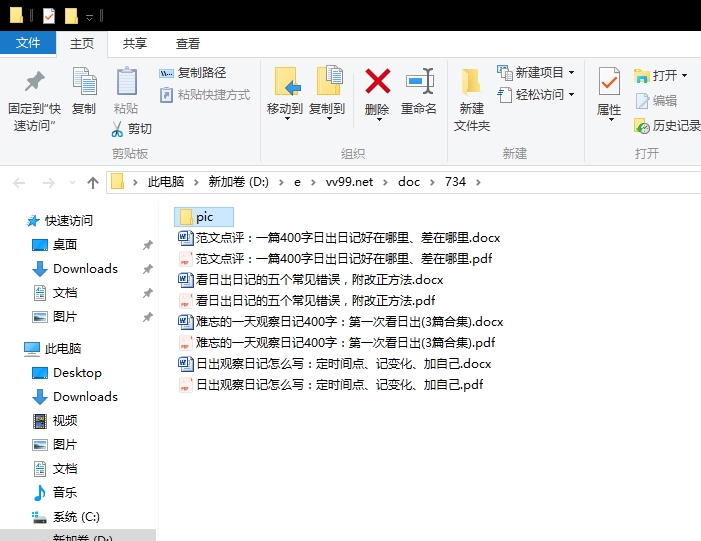Image resolution: width=701 pixels, height=541 pixels.
Task: Open the Copy to (复制到) menu
Action: [327, 93]
